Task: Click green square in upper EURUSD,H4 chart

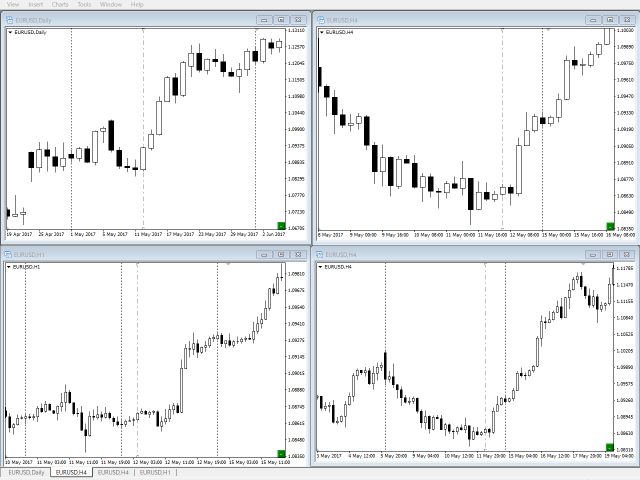Action: (x=610, y=226)
